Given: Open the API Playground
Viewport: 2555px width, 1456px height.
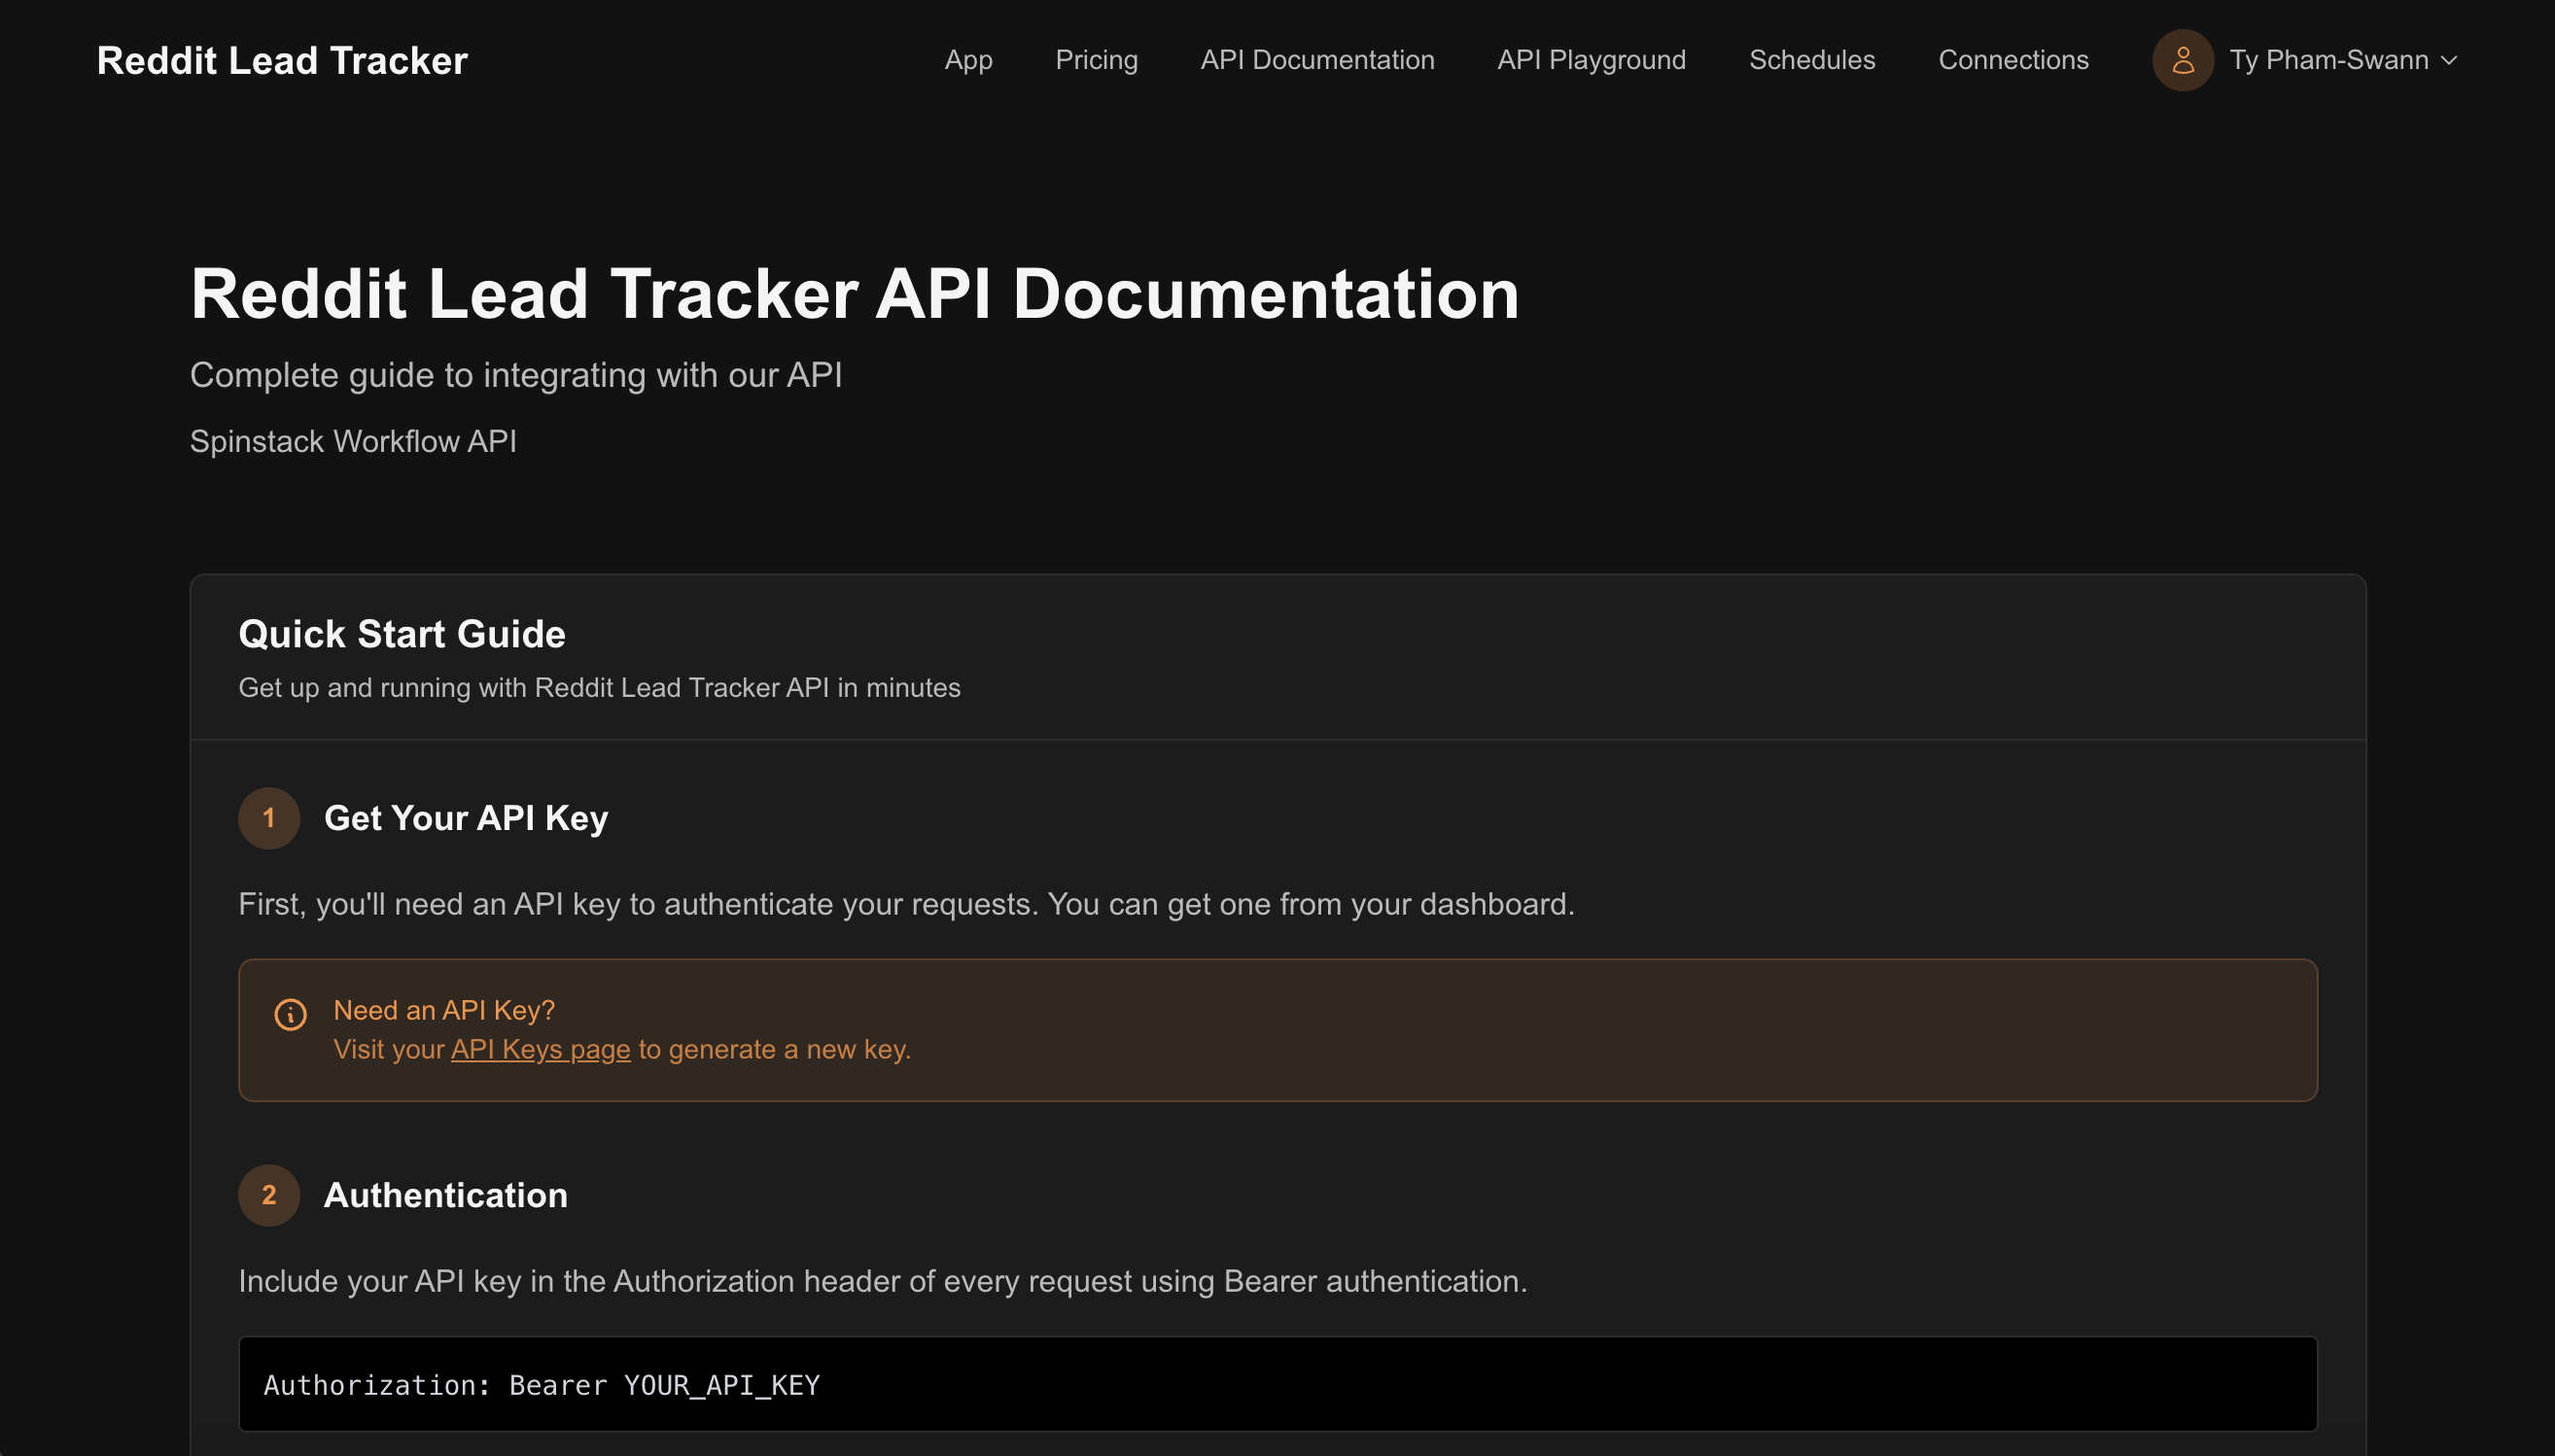Looking at the screenshot, I should (x=1589, y=60).
